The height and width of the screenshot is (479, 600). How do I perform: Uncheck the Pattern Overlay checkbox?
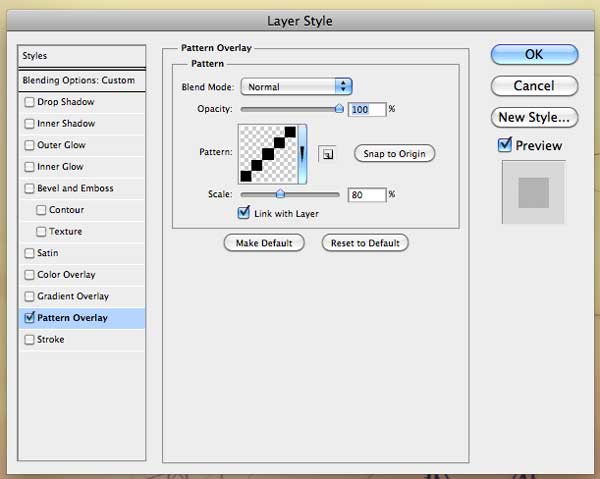point(29,318)
